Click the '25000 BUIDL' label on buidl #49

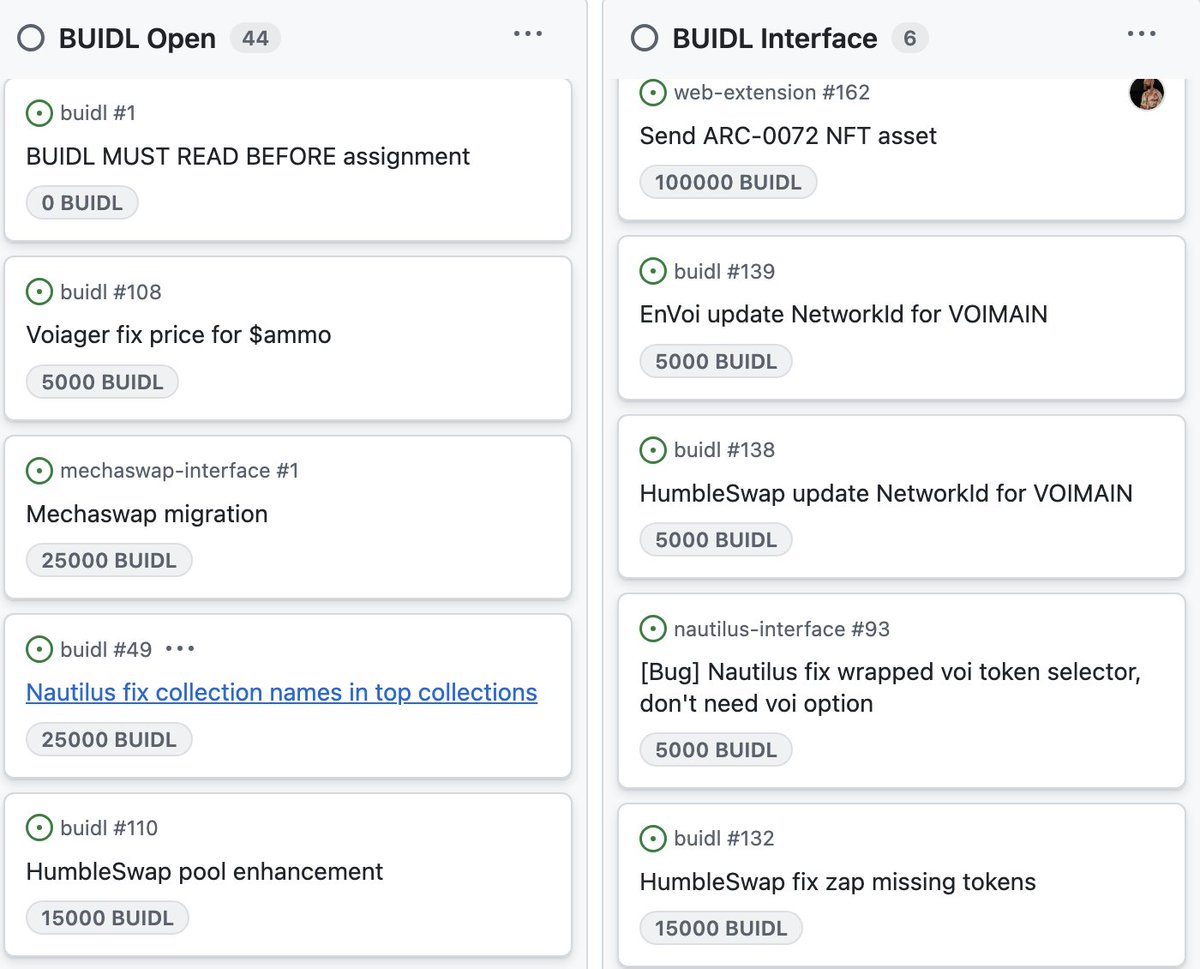pyautogui.click(x=109, y=740)
